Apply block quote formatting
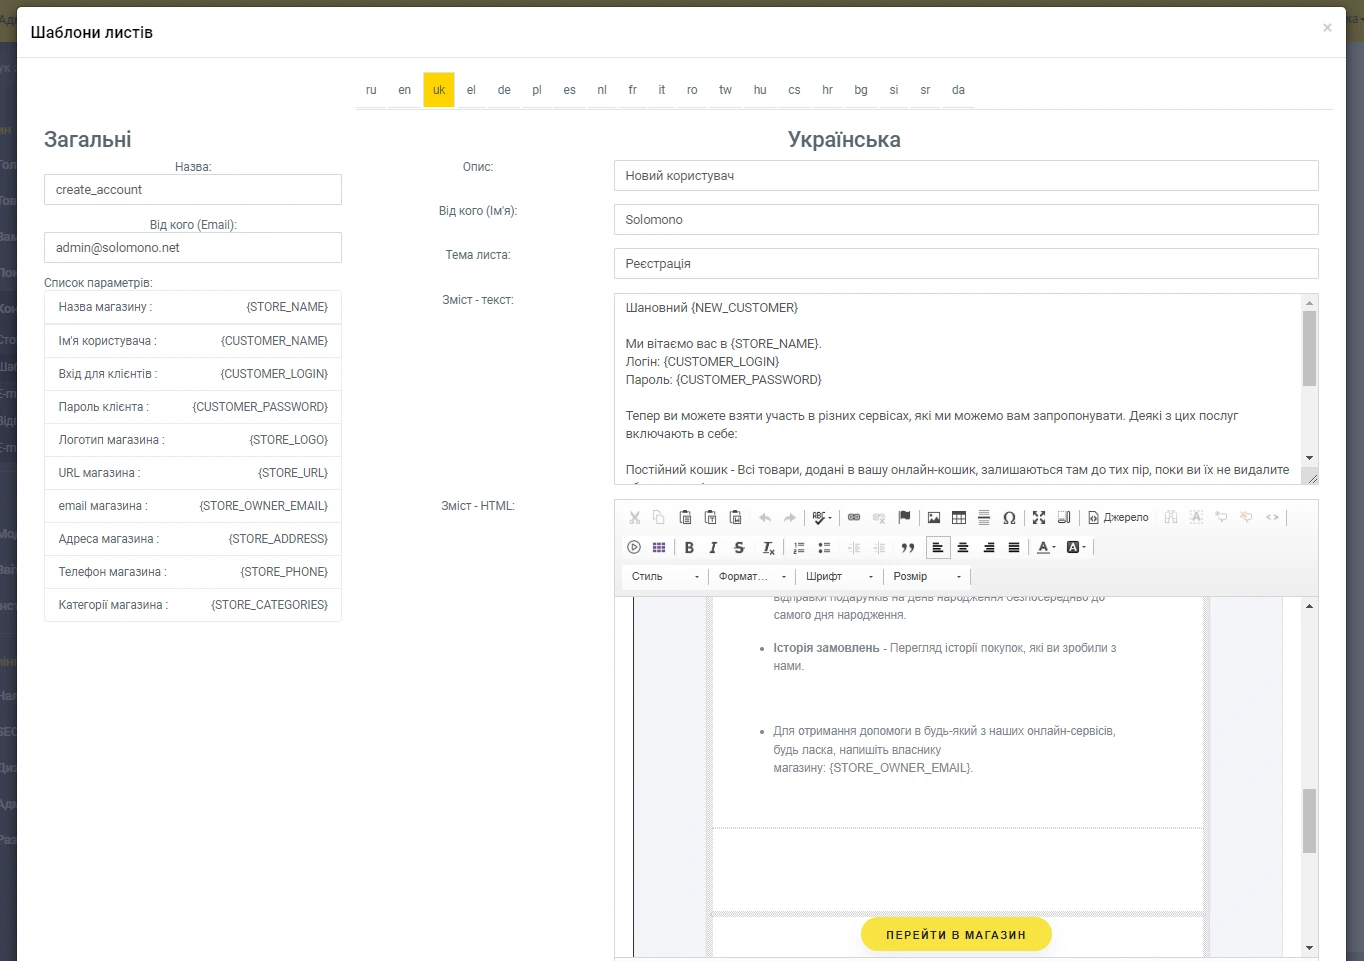 [908, 548]
